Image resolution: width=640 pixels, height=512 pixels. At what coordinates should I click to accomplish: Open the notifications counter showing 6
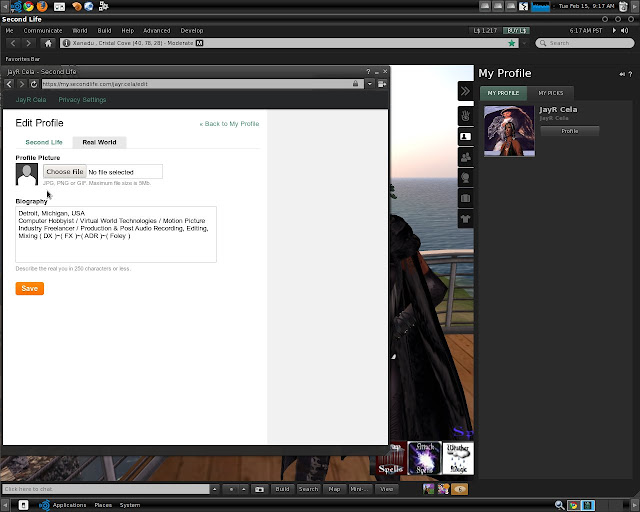tap(460, 489)
